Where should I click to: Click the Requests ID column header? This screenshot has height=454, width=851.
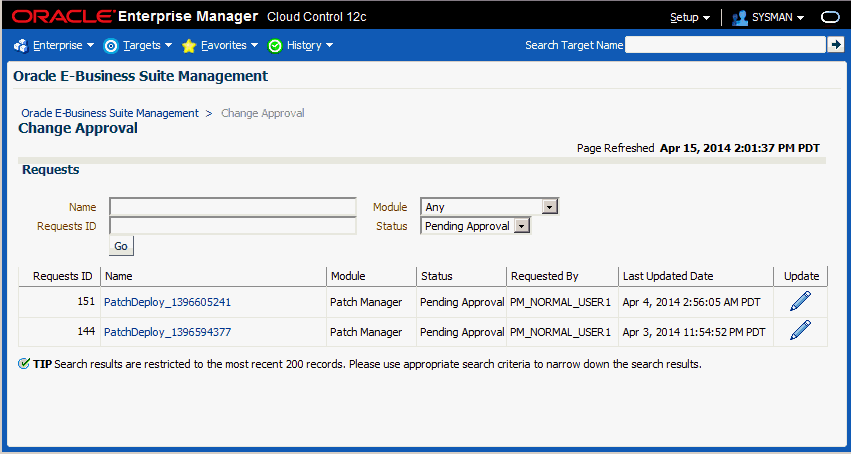pos(60,276)
